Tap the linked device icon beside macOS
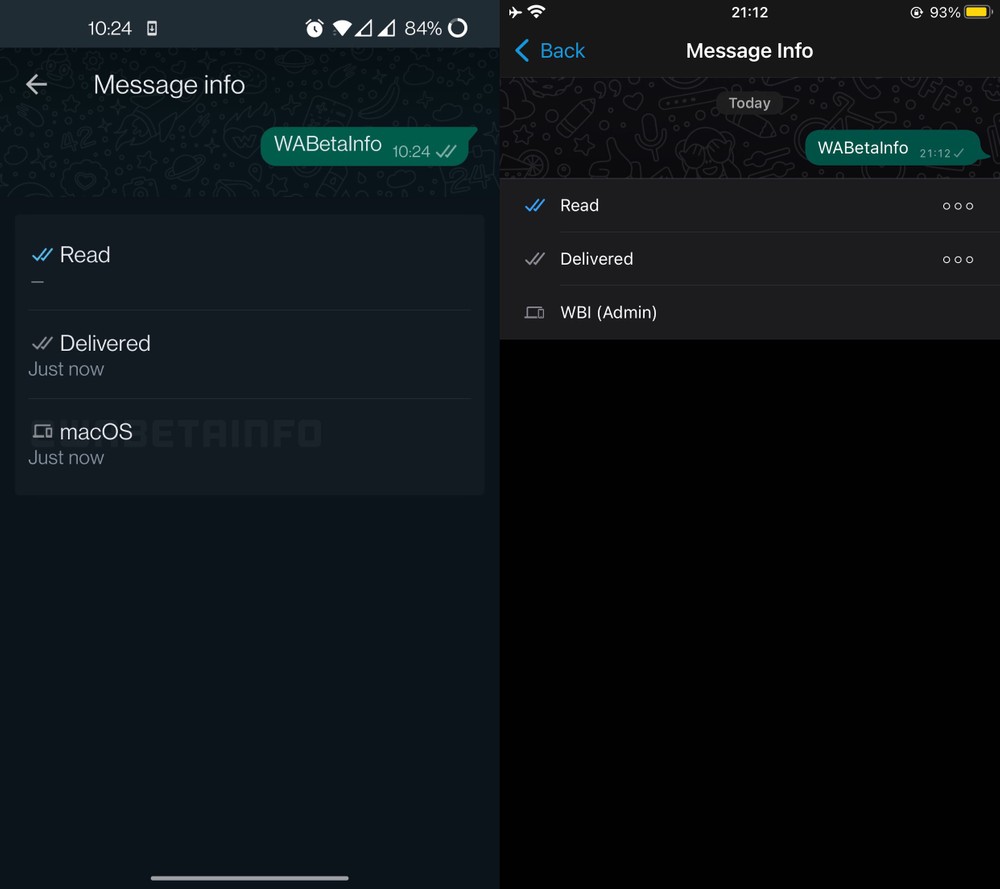Viewport: 1000px width, 889px height. point(42,432)
